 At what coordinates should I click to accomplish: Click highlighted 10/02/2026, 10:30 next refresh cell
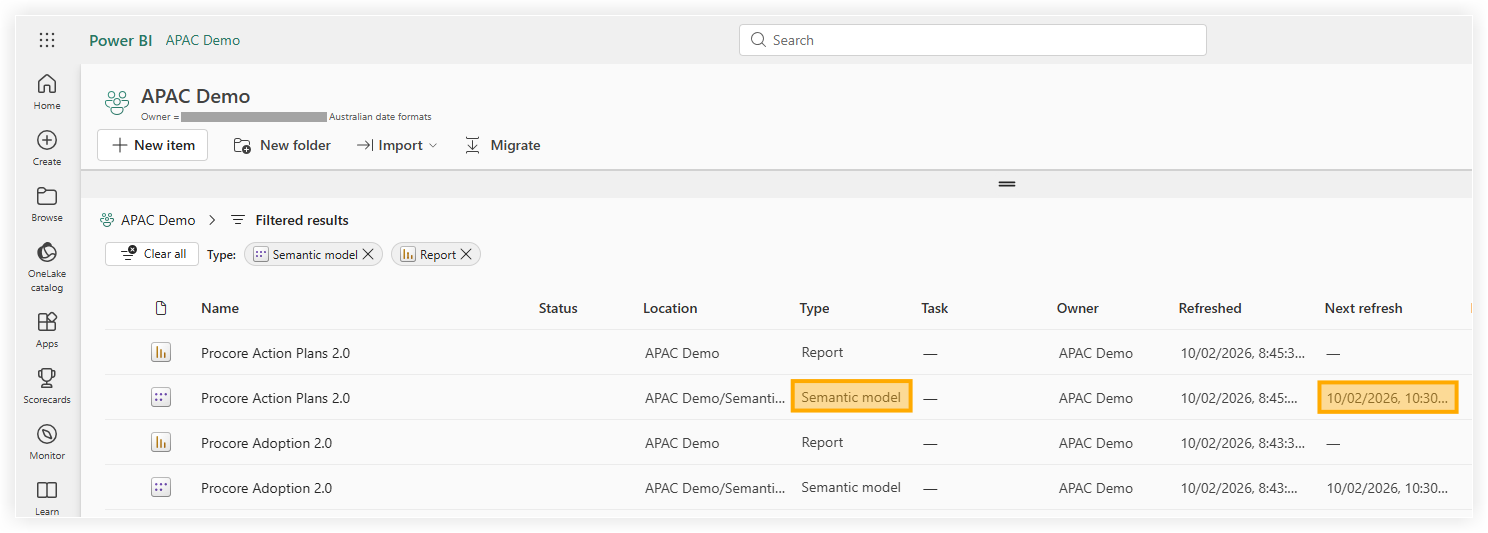click(1387, 398)
